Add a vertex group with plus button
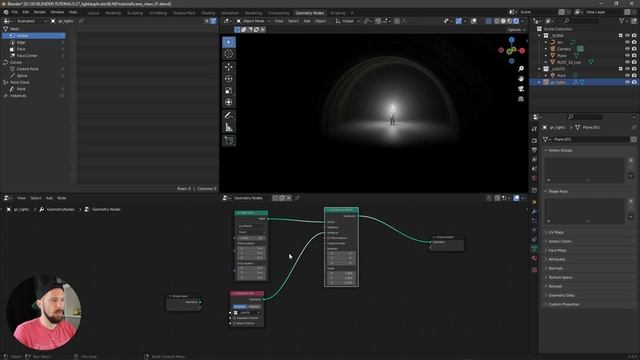The width and height of the screenshot is (640, 360). pyautogui.click(x=631, y=160)
